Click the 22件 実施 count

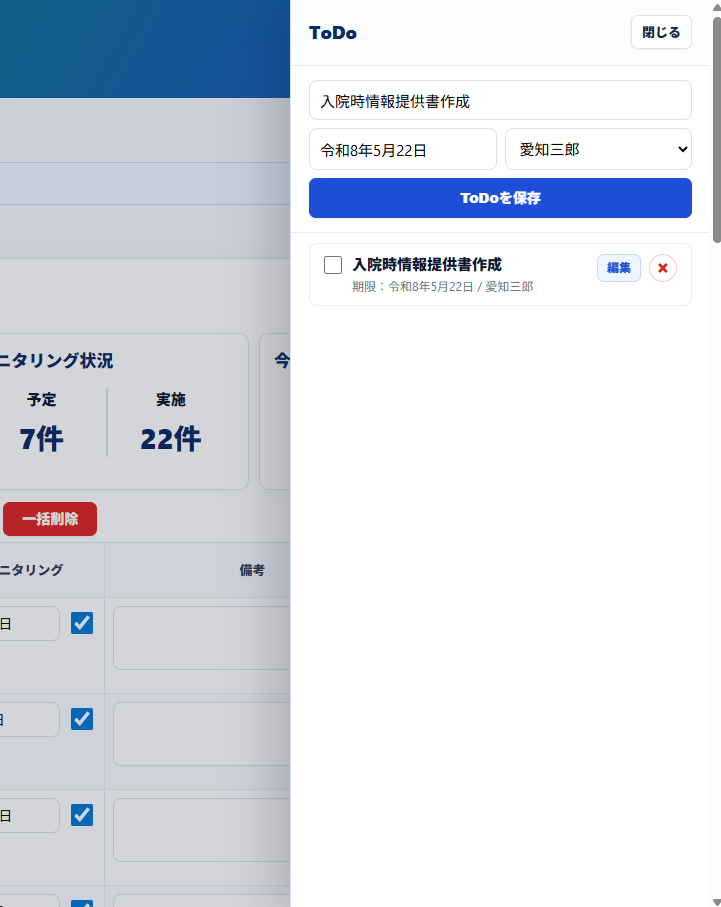click(x=171, y=438)
